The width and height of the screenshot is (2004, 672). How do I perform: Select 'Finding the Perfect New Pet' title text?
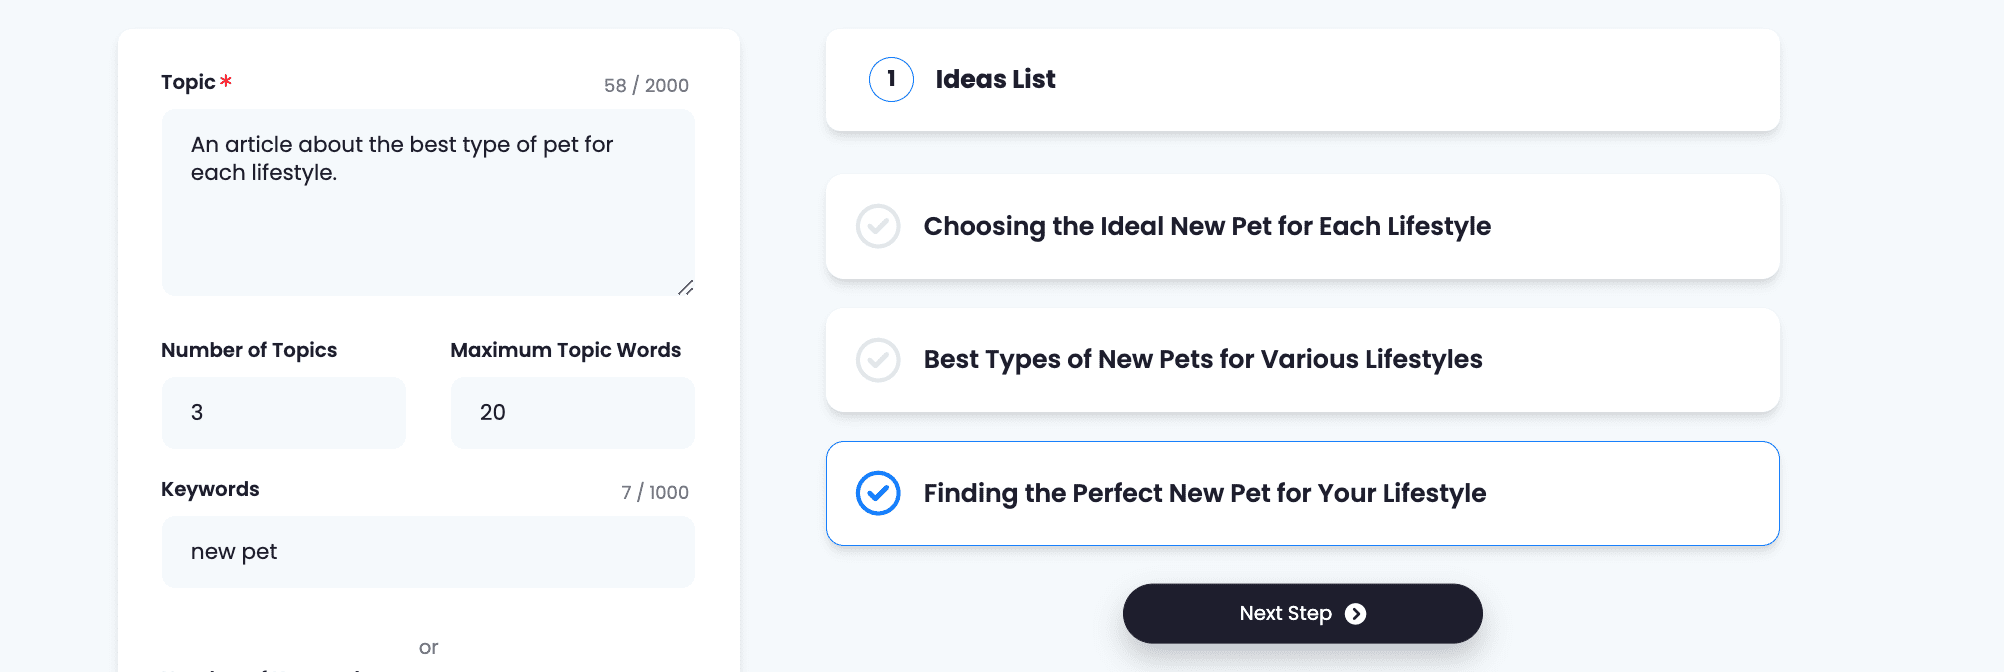pos(1205,493)
